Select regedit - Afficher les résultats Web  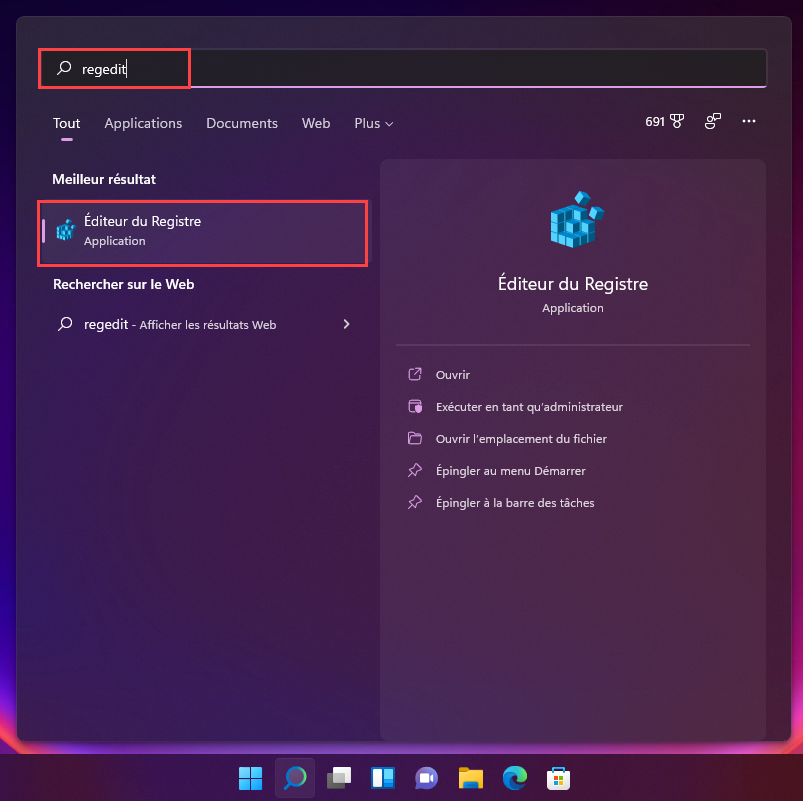coord(203,324)
